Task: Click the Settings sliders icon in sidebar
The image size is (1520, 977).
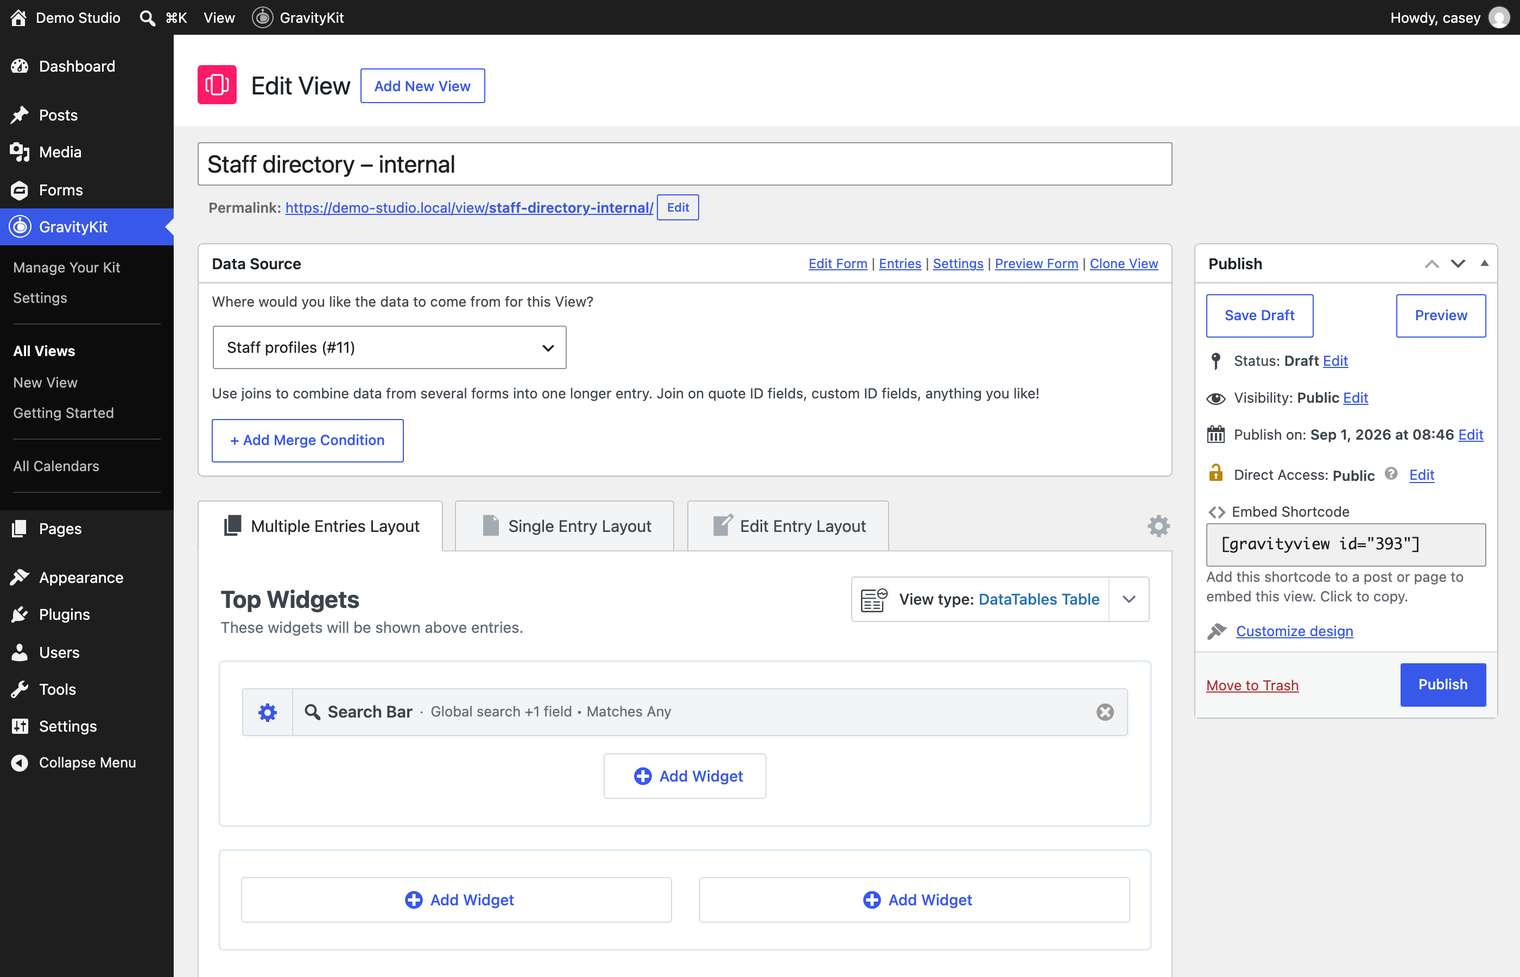Action: pos(20,727)
